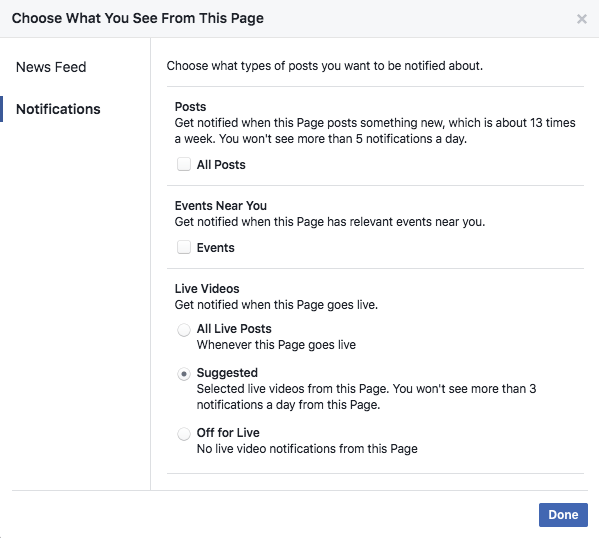
Task: Click "No live video notifications" description text
Action: coord(307,449)
